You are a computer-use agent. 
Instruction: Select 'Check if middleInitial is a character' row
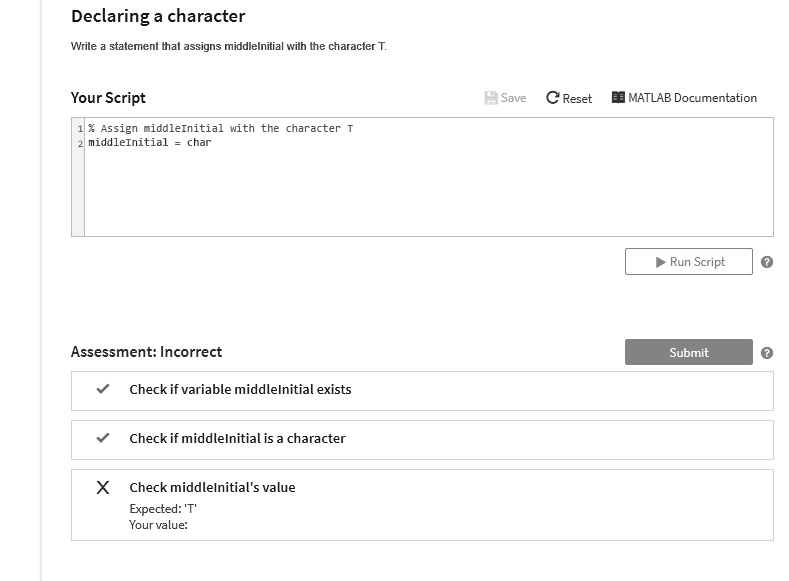422,440
